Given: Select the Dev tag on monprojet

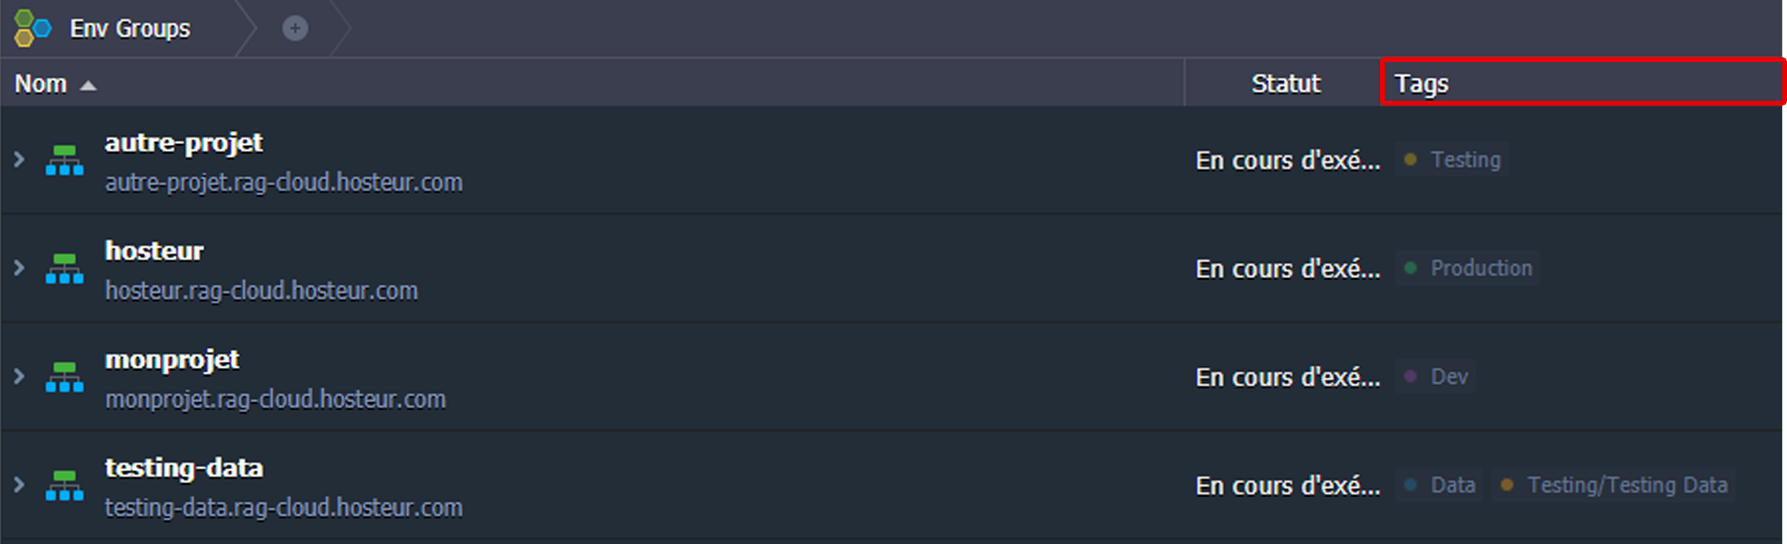Looking at the screenshot, I should tap(1448, 377).
